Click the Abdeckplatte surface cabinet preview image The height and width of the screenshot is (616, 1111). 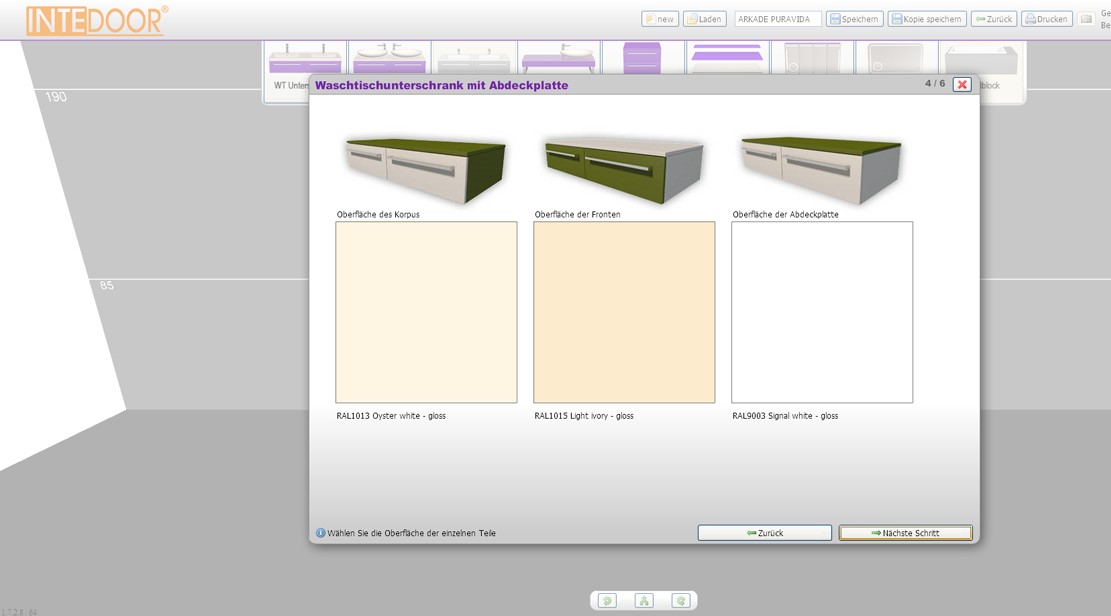click(821, 166)
